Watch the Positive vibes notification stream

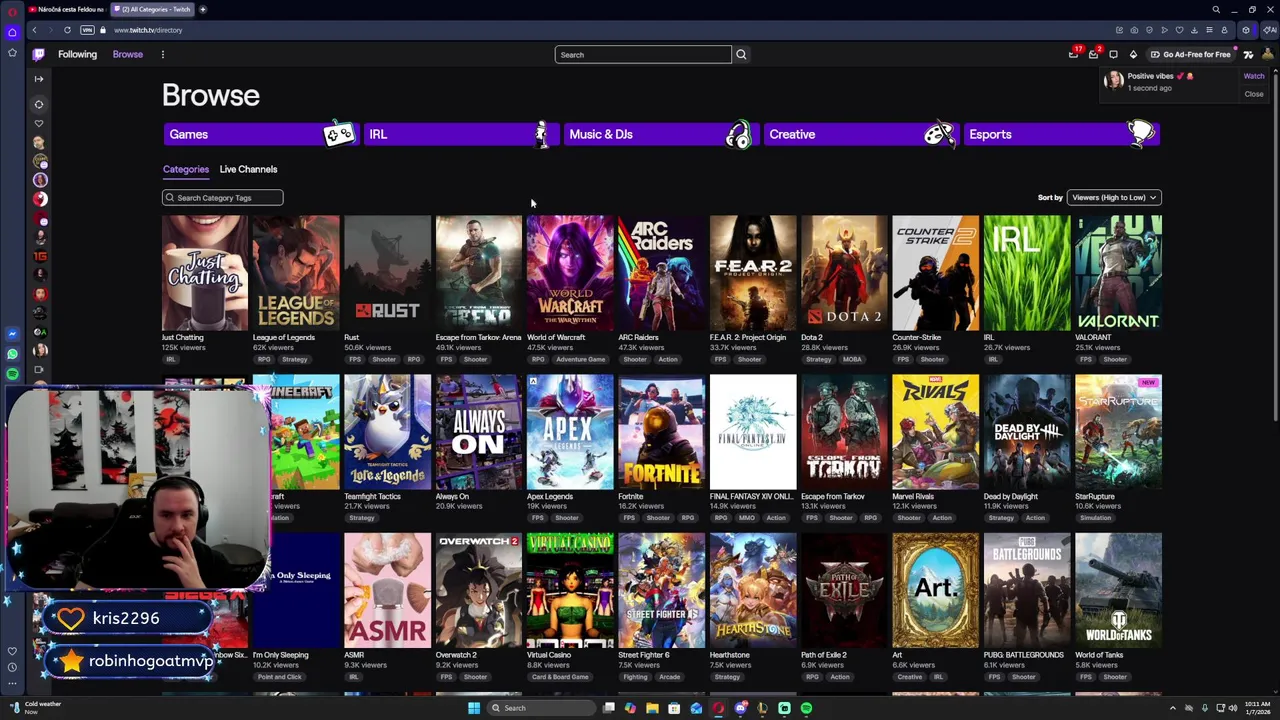(x=1253, y=76)
